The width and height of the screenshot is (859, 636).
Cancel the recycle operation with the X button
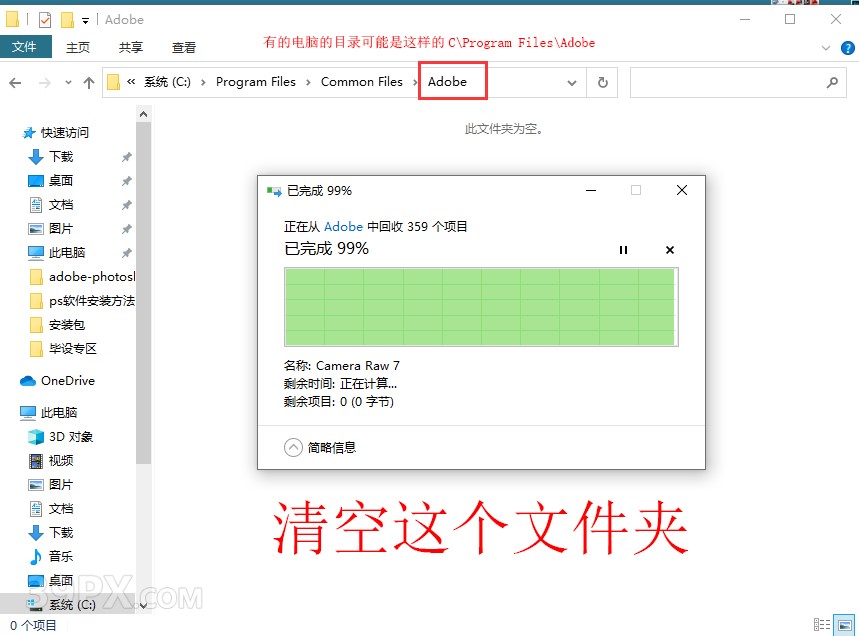(669, 250)
